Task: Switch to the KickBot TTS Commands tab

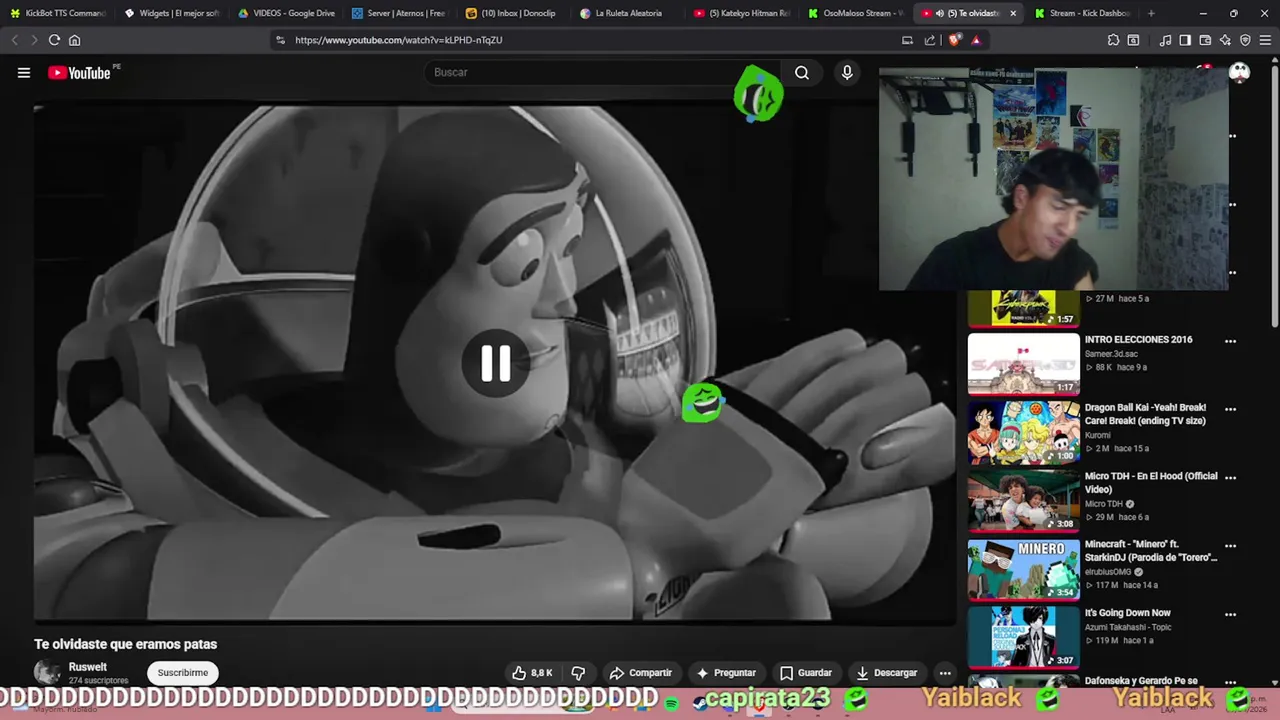Action: (x=57, y=13)
